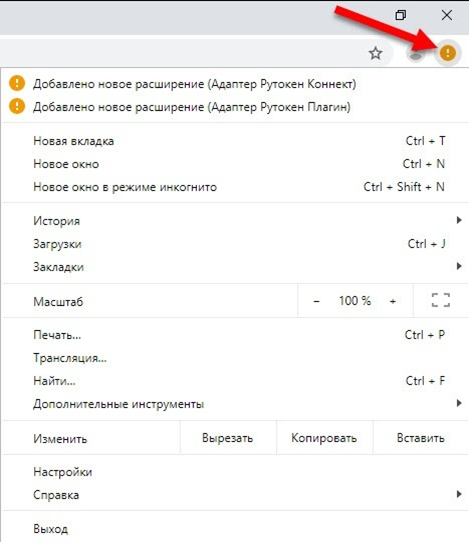Click the restore window button
469x542 pixels.
pyautogui.click(x=401, y=15)
